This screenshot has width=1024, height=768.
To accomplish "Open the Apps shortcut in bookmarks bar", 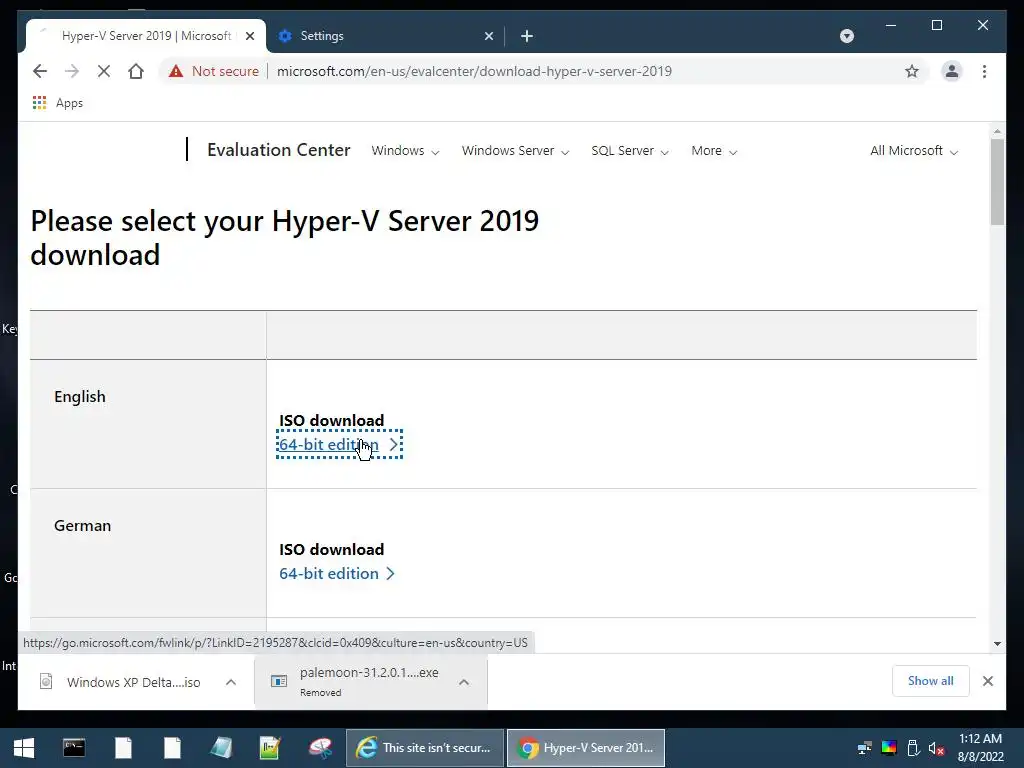I will (x=57, y=103).
